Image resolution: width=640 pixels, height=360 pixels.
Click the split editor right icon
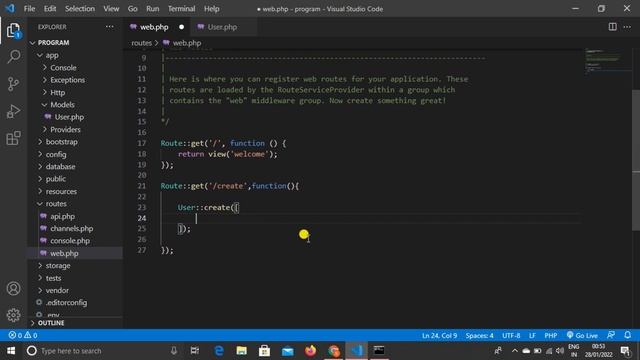click(612, 27)
